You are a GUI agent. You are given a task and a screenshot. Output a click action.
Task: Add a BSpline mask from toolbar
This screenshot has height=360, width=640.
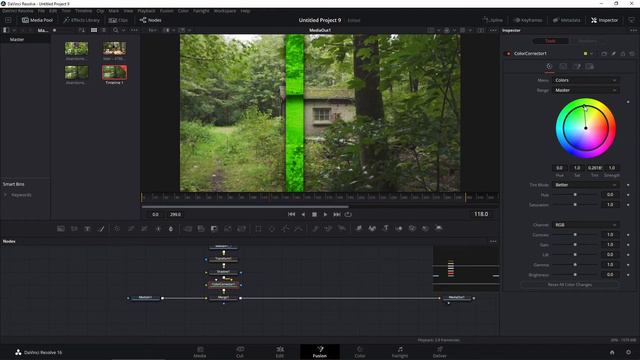pos(298,229)
